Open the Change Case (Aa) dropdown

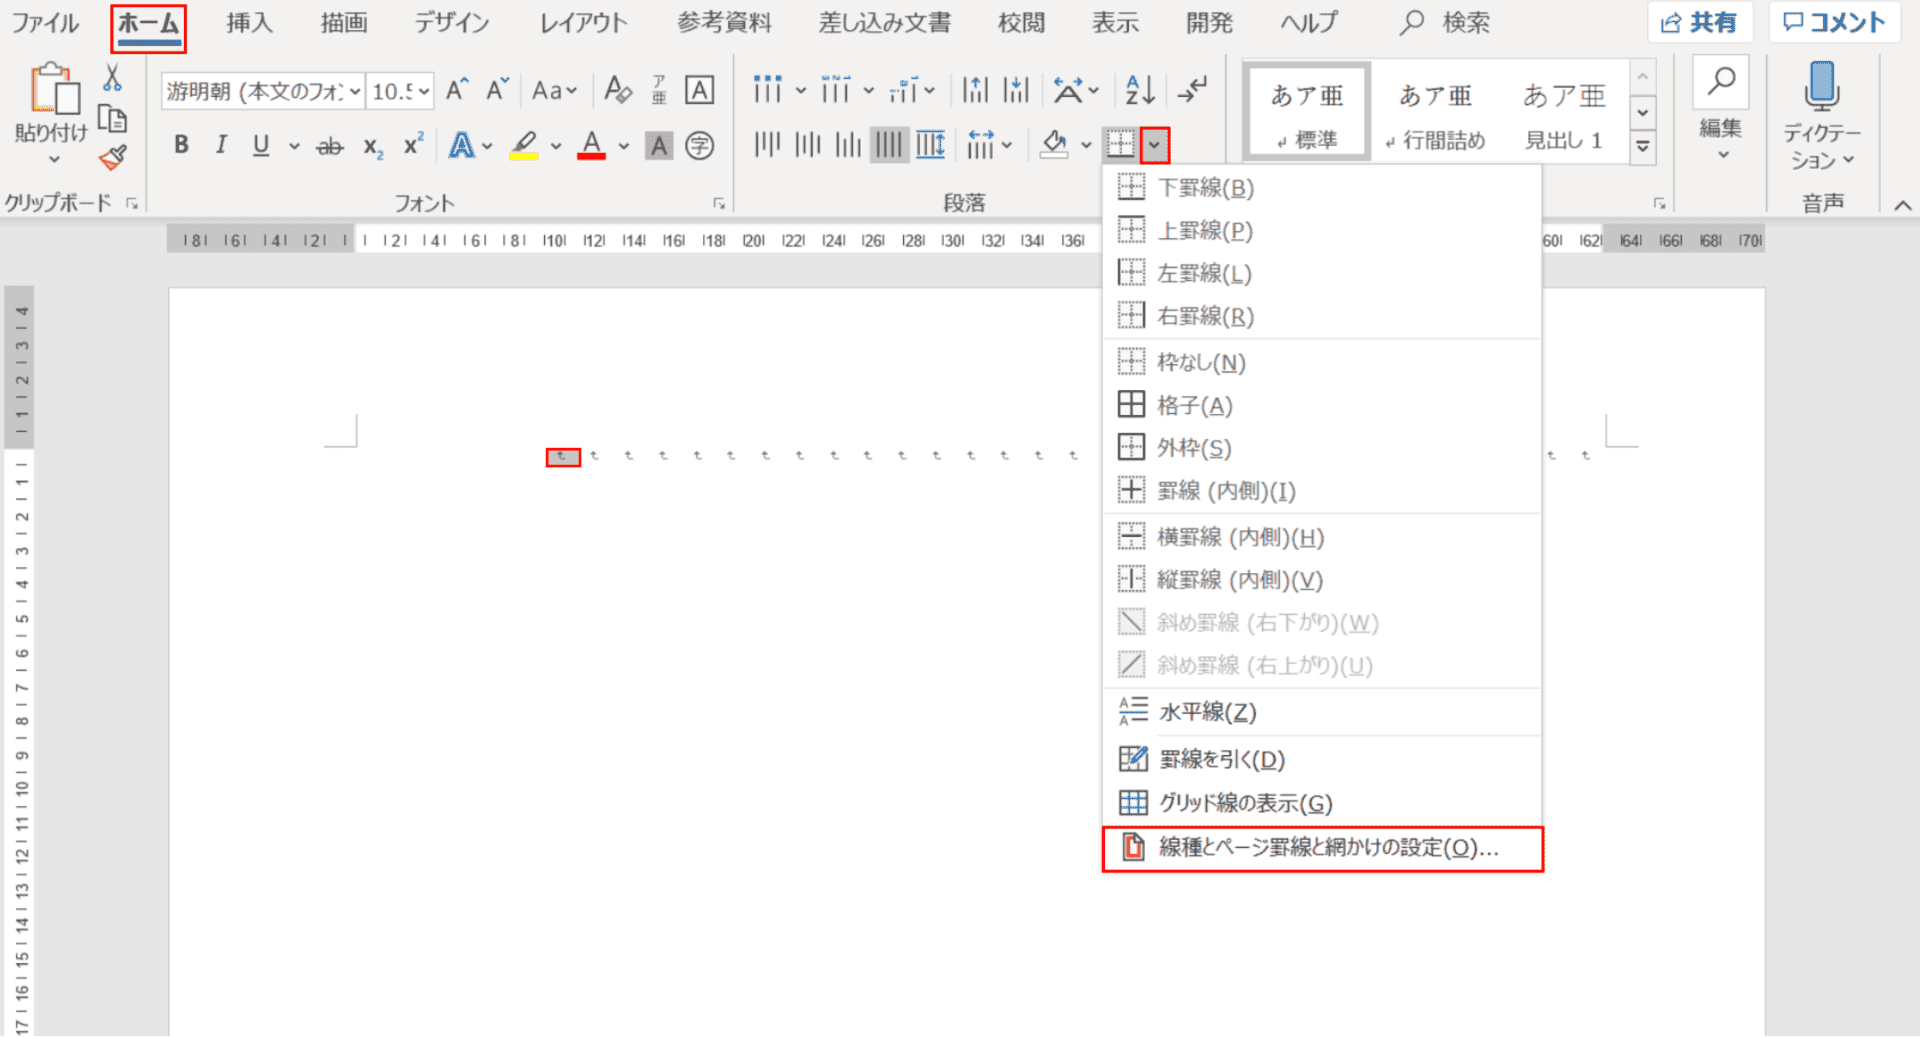pos(554,91)
